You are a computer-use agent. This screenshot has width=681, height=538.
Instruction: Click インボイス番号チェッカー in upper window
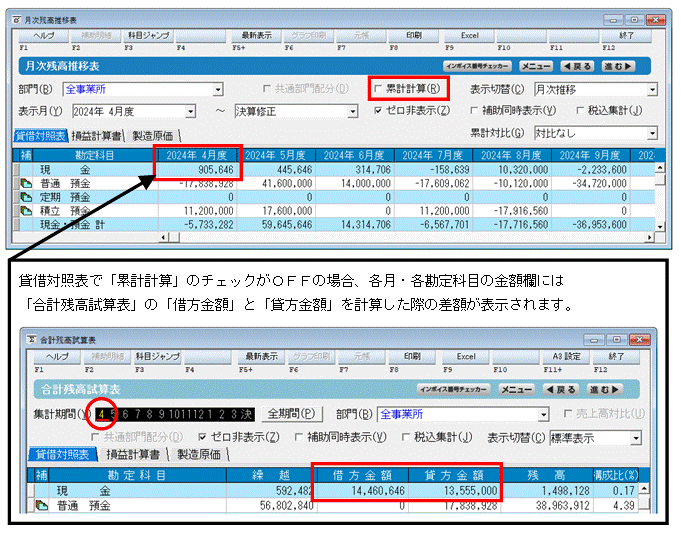point(477,66)
